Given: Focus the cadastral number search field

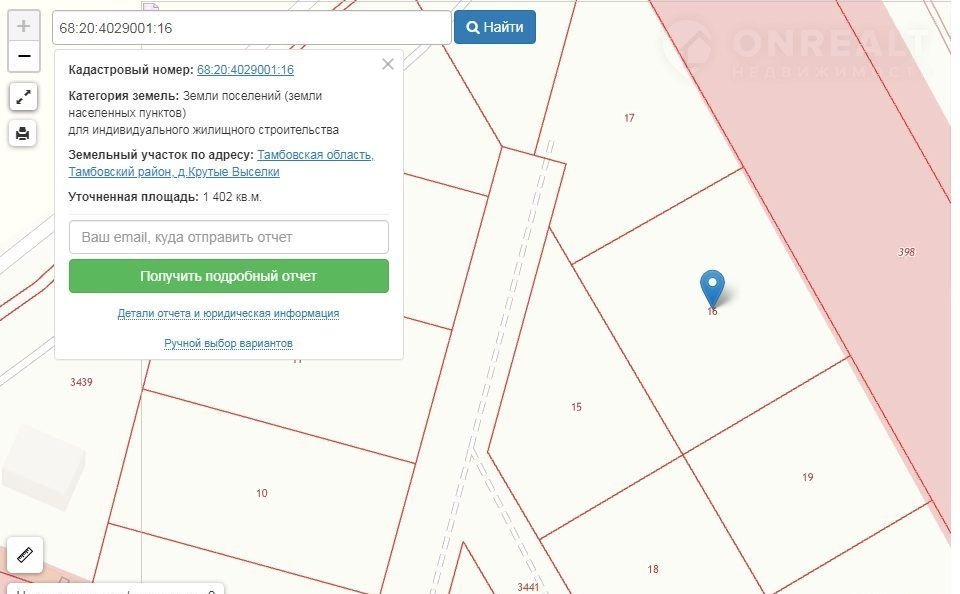Looking at the screenshot, I should tap(250, 28).
